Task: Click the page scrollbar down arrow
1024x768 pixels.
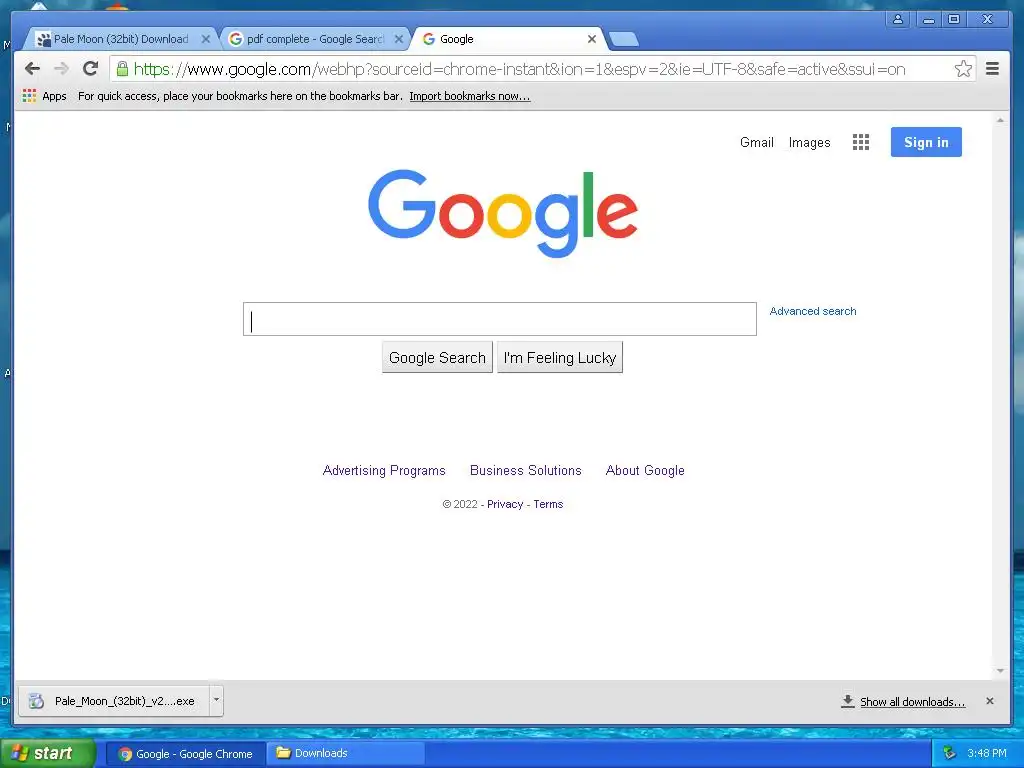Action: (x=1000, y=671)
